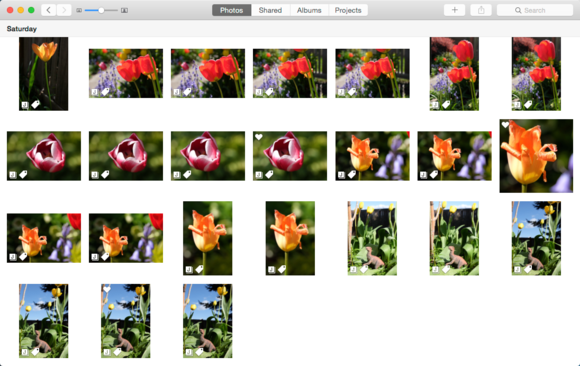Click the Saturday date heading
The image size is (580, 366).
[21, 28]
